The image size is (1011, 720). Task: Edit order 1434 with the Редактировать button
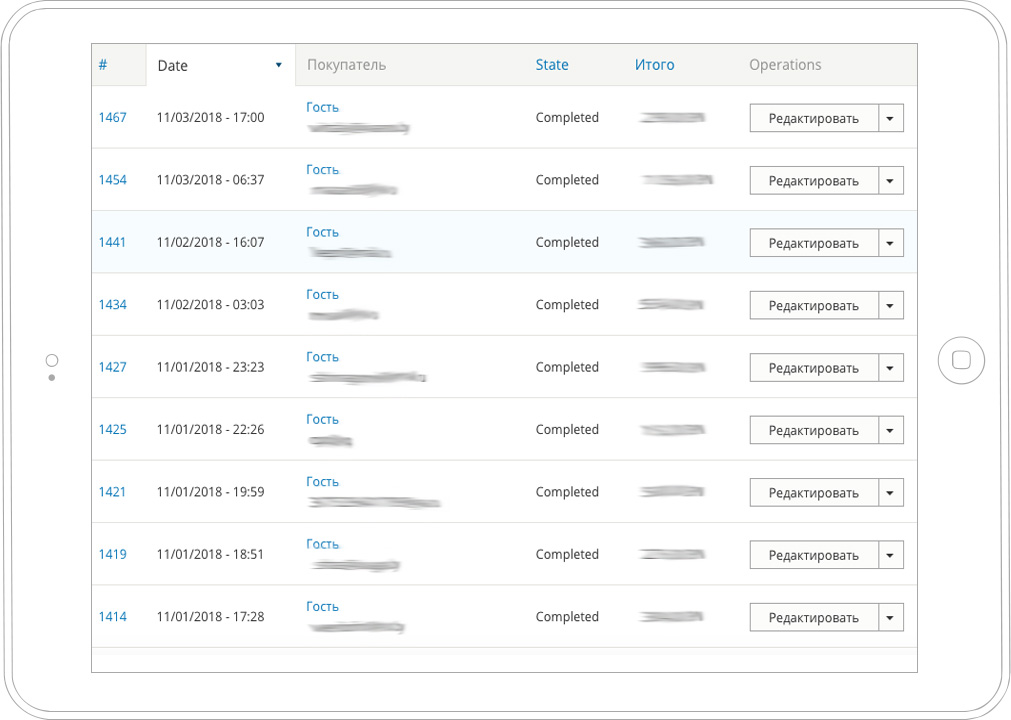tap(814, 306)
